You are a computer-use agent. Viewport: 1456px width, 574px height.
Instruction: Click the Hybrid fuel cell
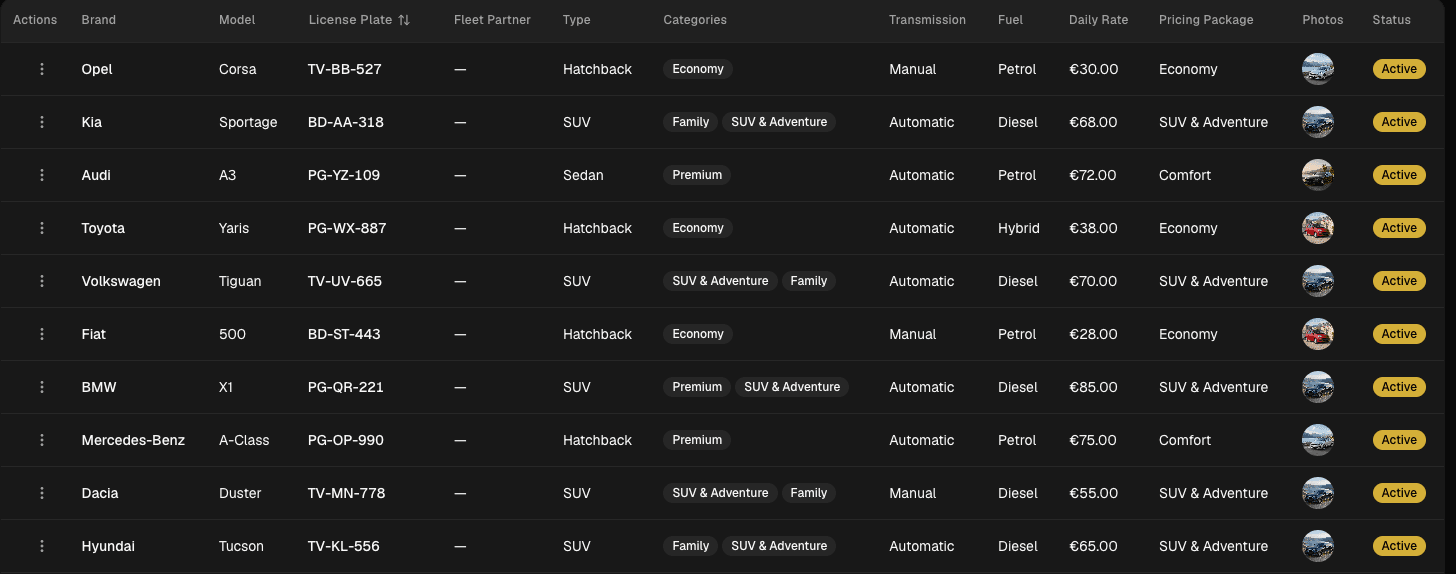tap(1019, 228)
